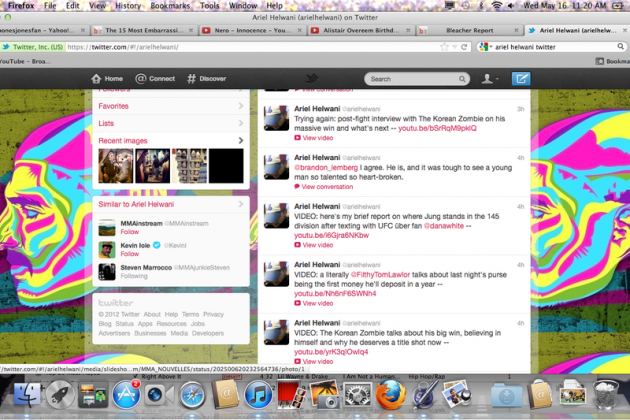Switch to The 15 Most Embarrassi... tab

click(143, 30)
